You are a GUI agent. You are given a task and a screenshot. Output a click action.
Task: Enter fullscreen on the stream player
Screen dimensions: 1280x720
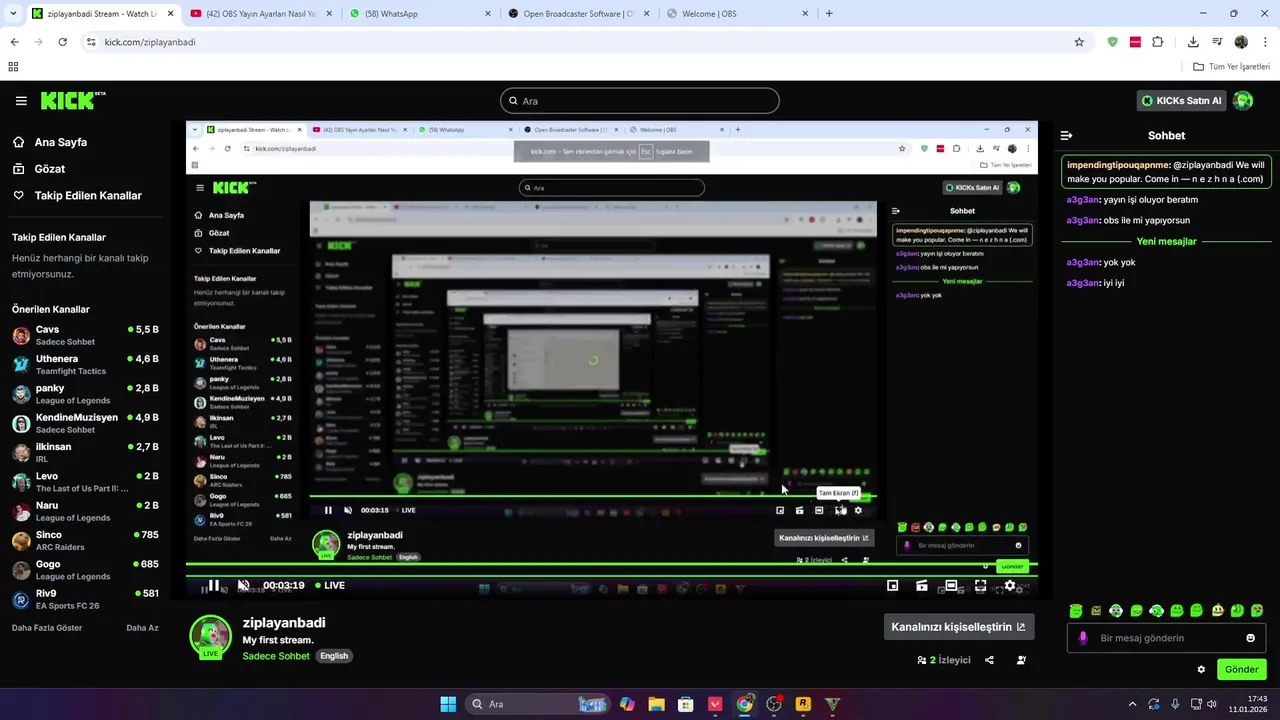click(980, 586)
